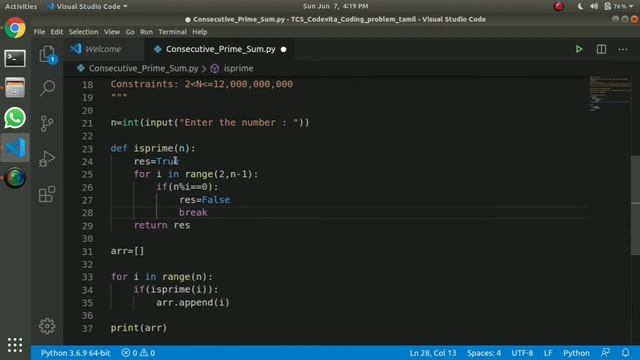Open the Extensions view
This screenshot has width=640, height=360.
tap(47, 194)
